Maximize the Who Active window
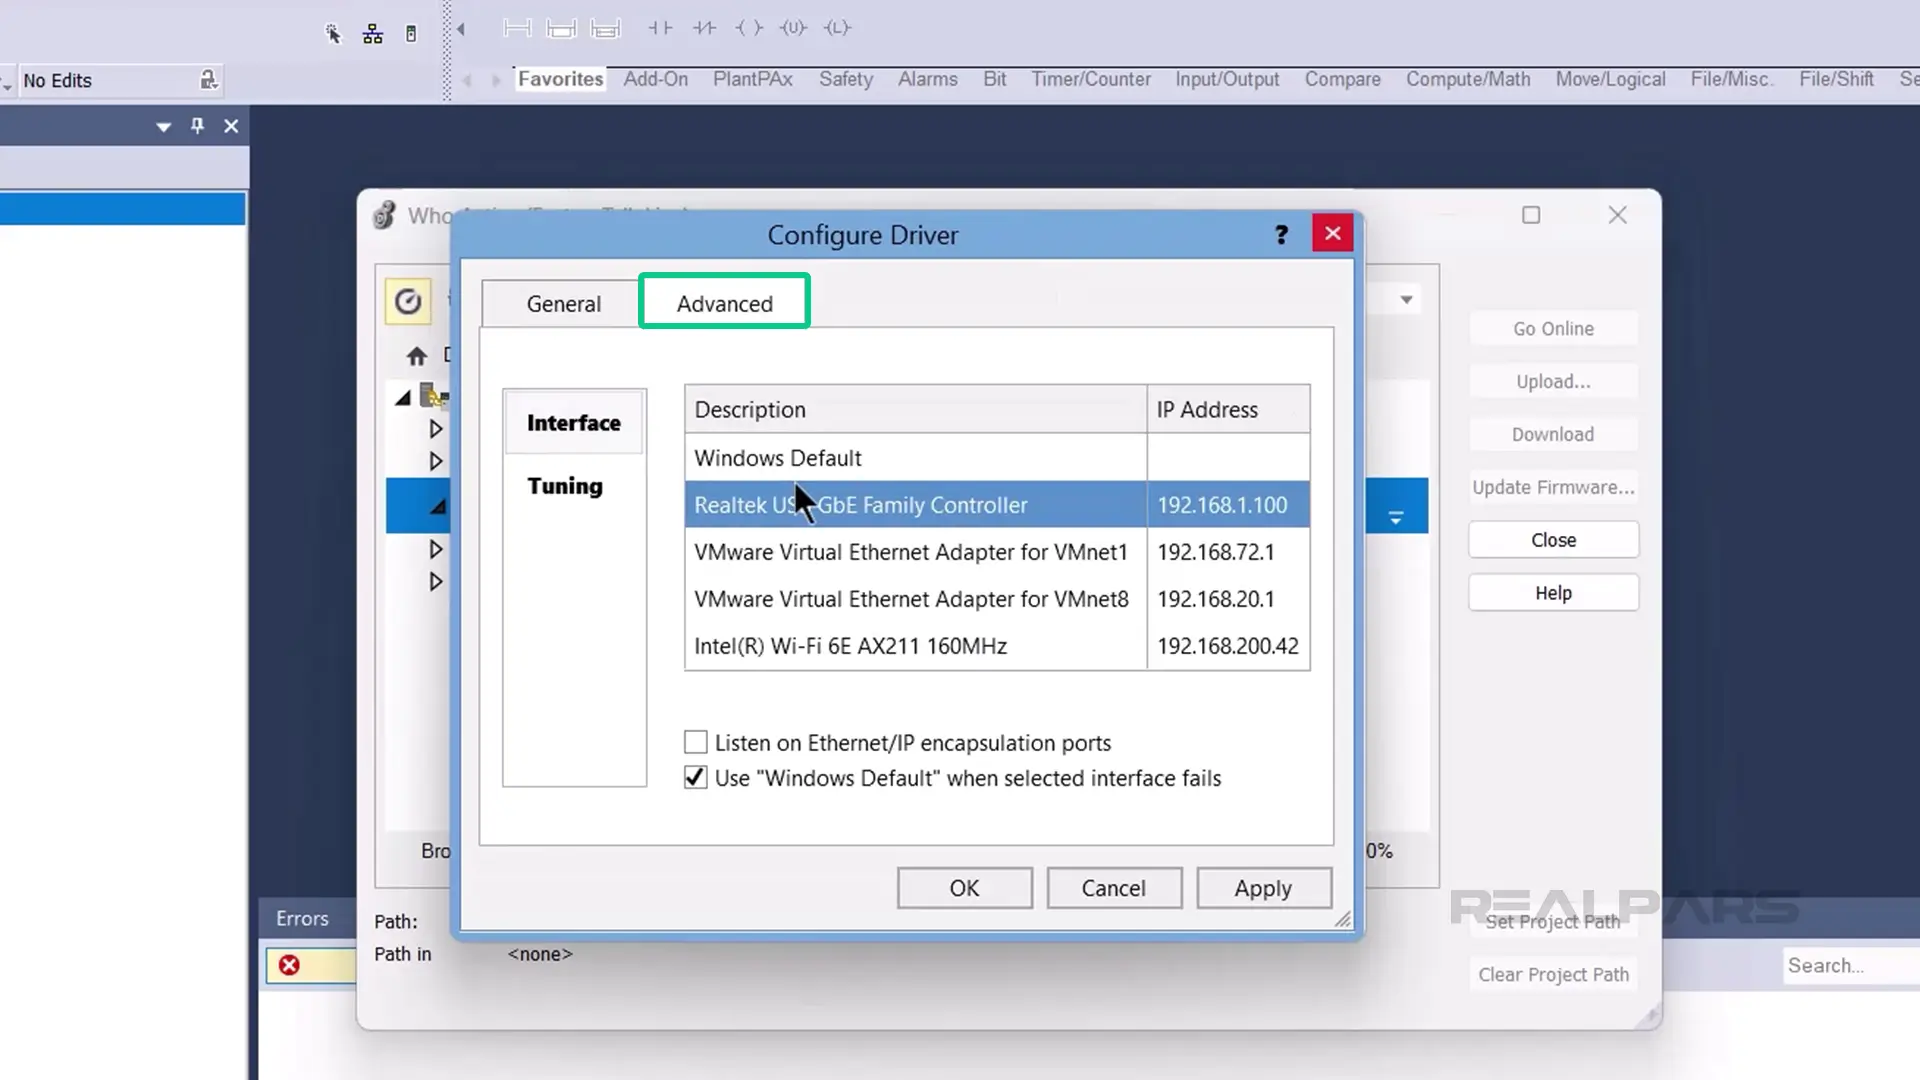 pyautogui.click(x=1531, y=215)
